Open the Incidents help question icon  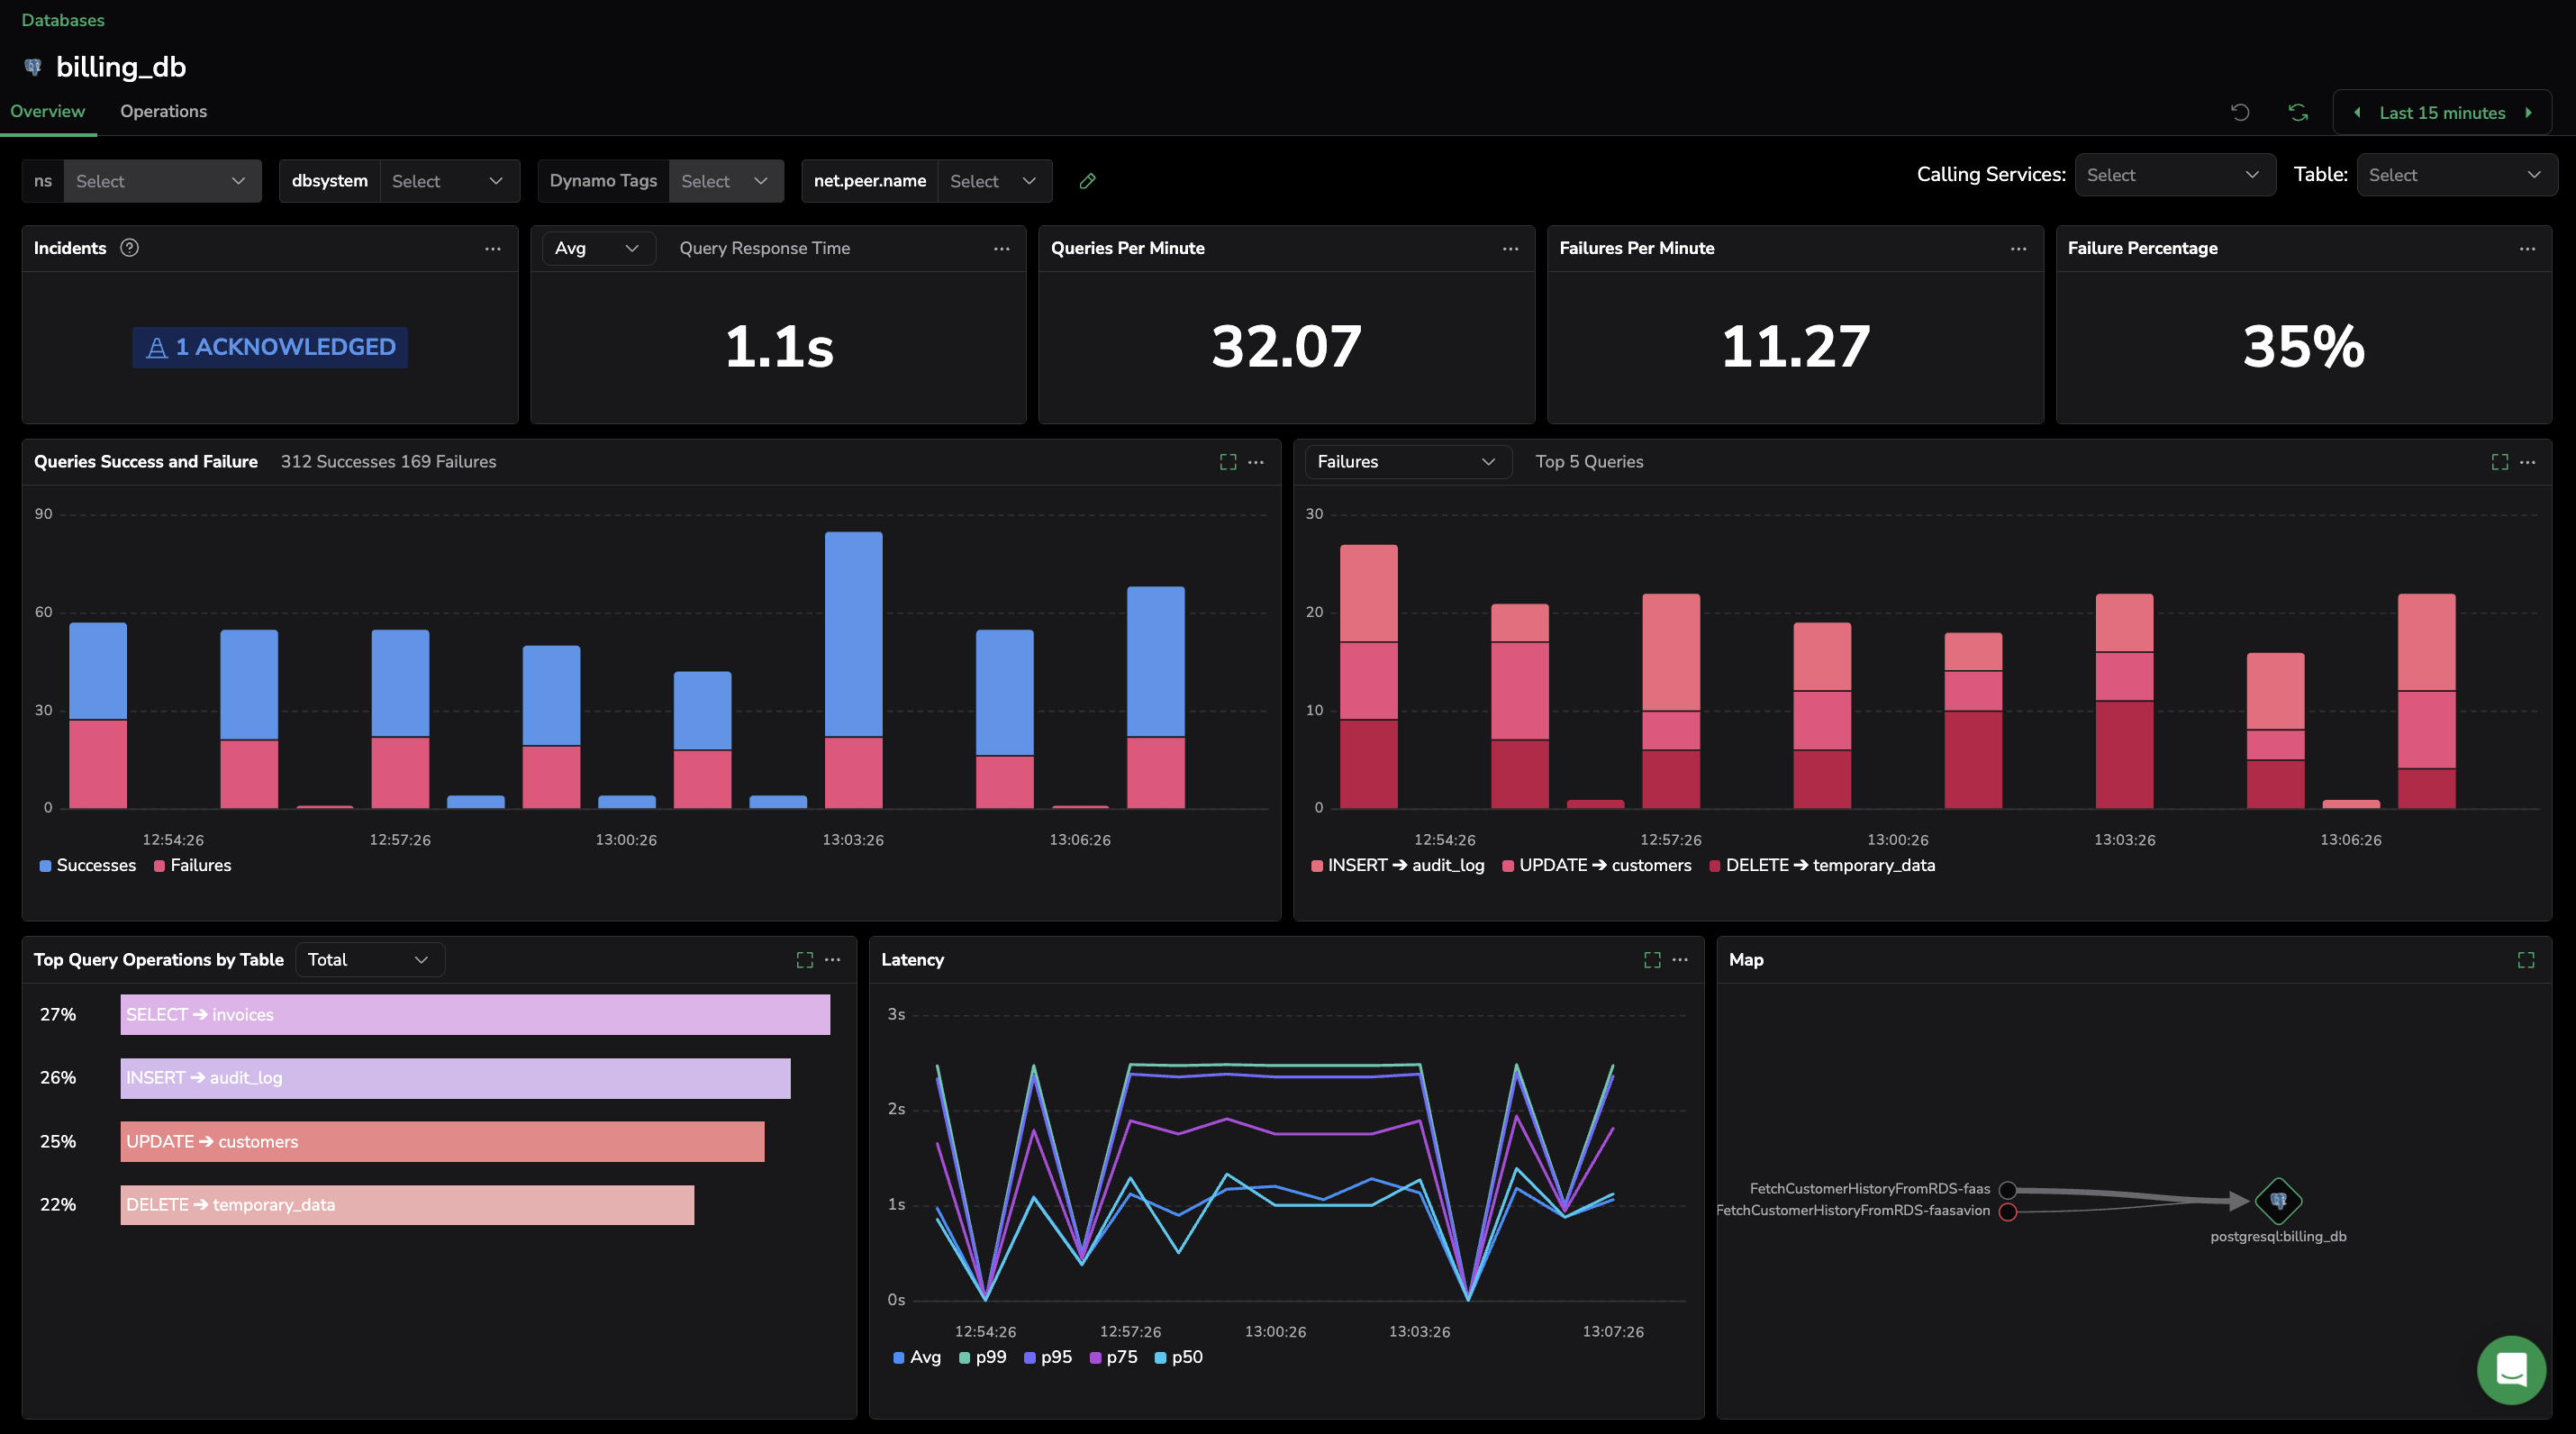click(129, 248)
